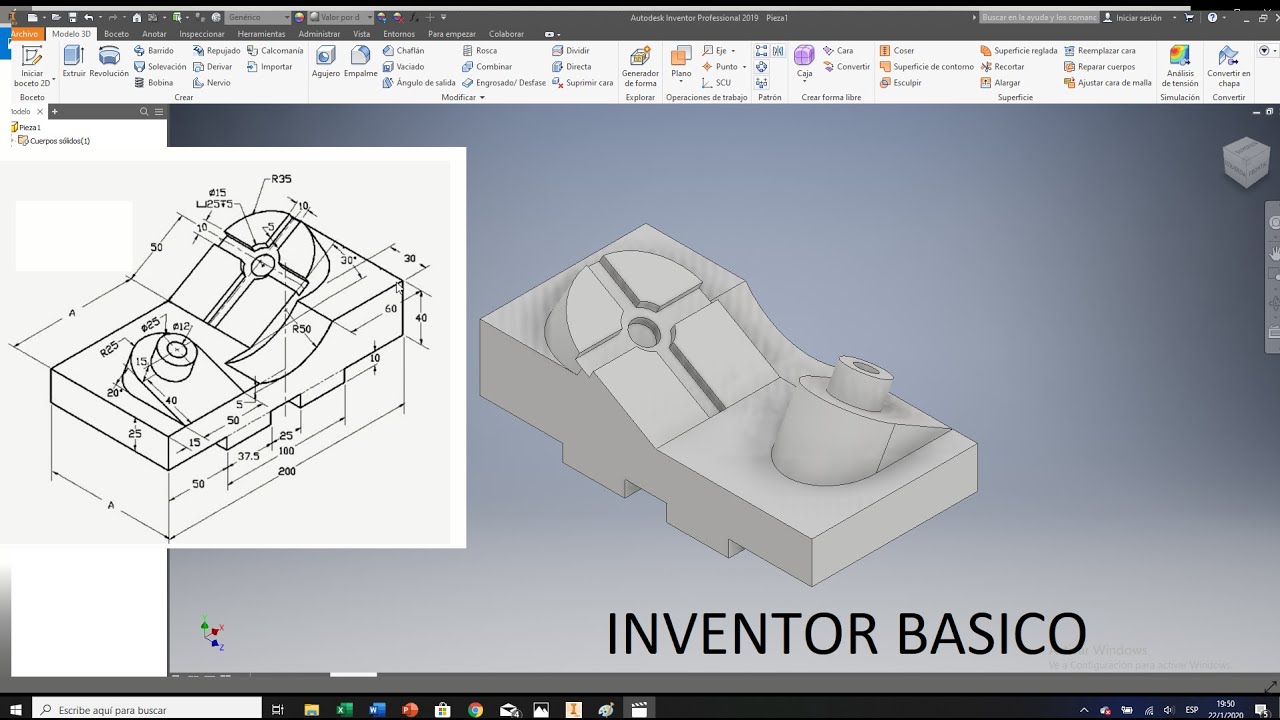Select the Chaflán chamfer tool
The image size is (1280, 720).
click(x=404, y=50)
